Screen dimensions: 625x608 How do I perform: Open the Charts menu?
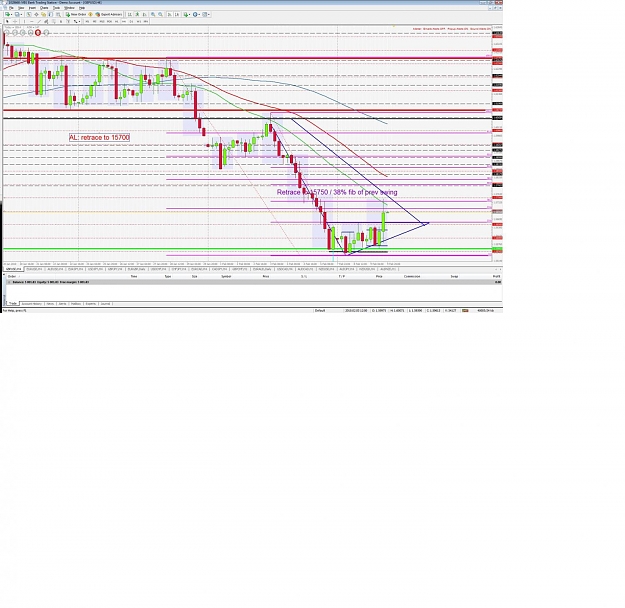coord(44,8)
